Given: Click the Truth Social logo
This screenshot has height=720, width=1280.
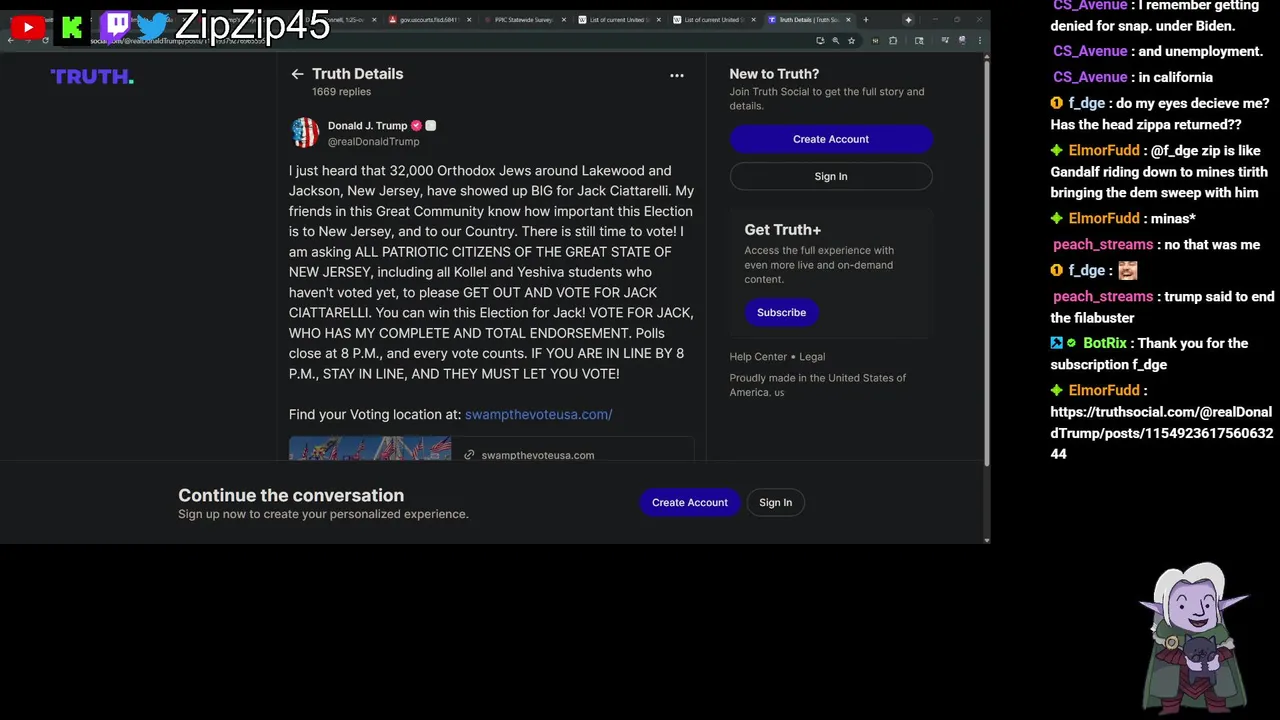Looking at the screenshot, I should pos(92,77).
